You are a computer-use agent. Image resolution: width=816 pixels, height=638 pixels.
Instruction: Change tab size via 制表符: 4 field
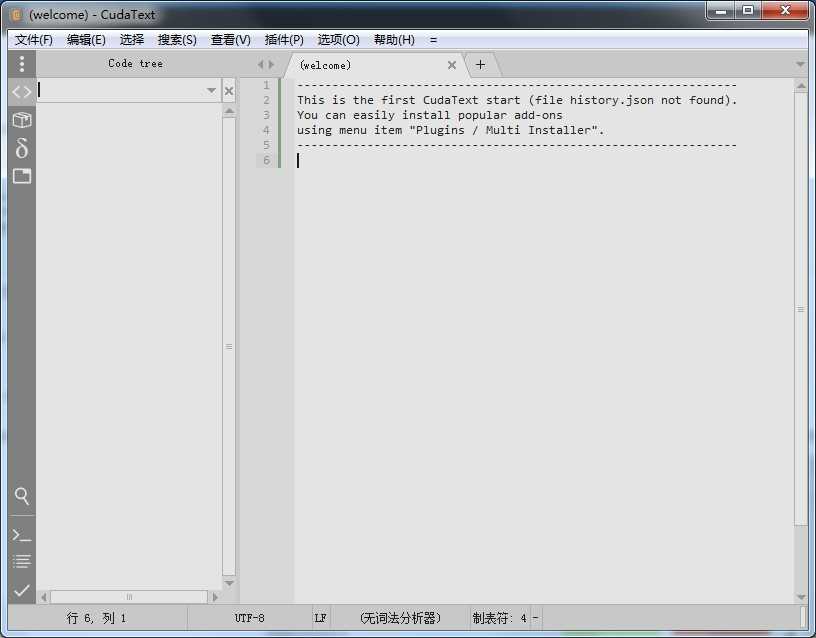pos(500,618)
